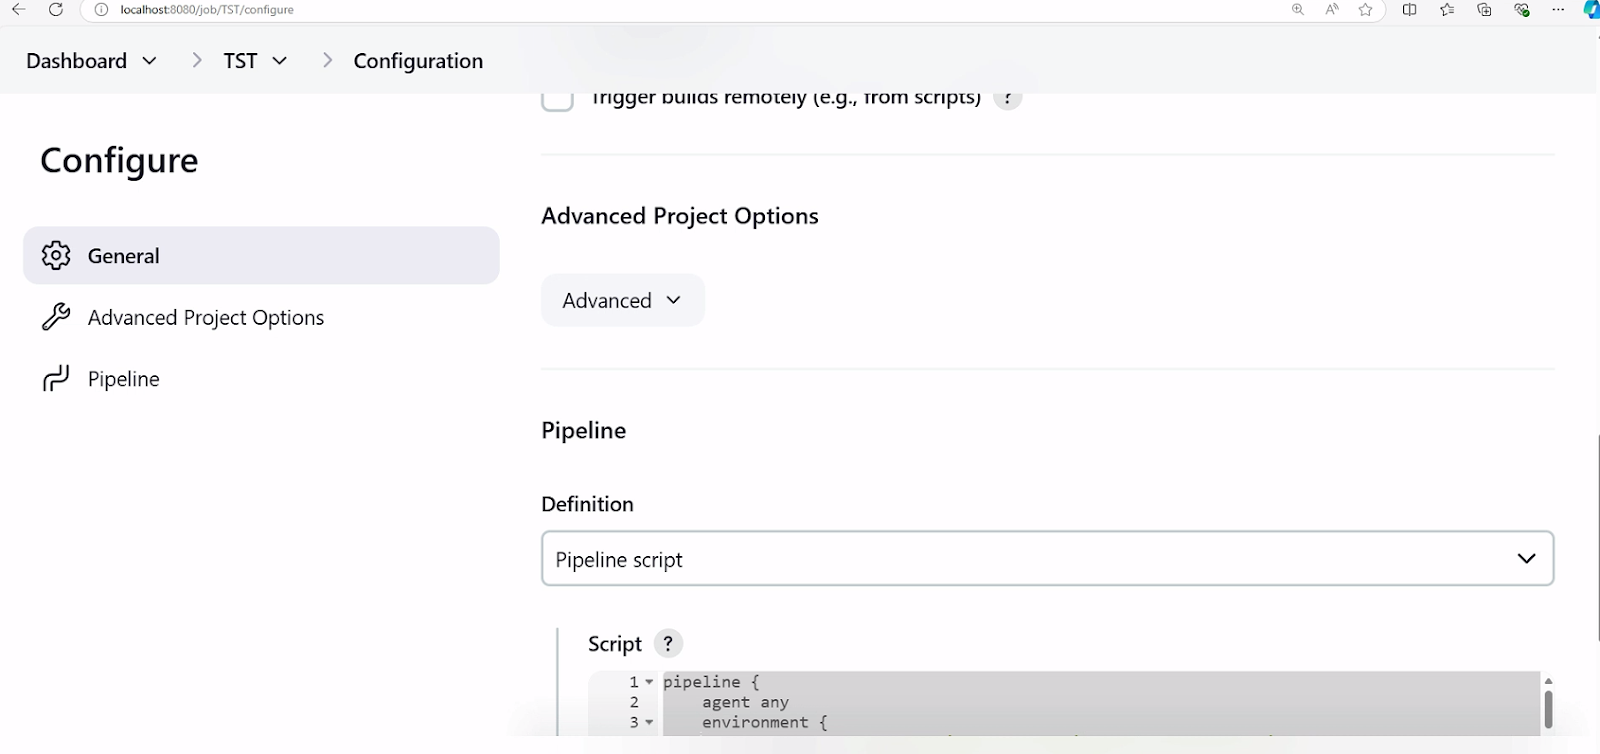
Task: View site information icon in address bar
Action: pos(101,9)
